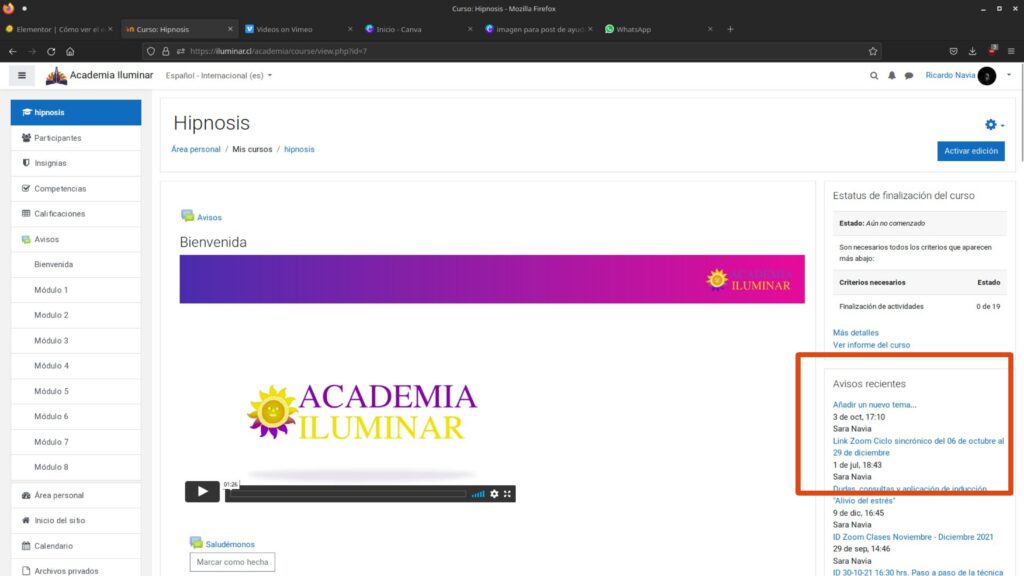Switch to the Elementor tab

[x=59, y=29]
